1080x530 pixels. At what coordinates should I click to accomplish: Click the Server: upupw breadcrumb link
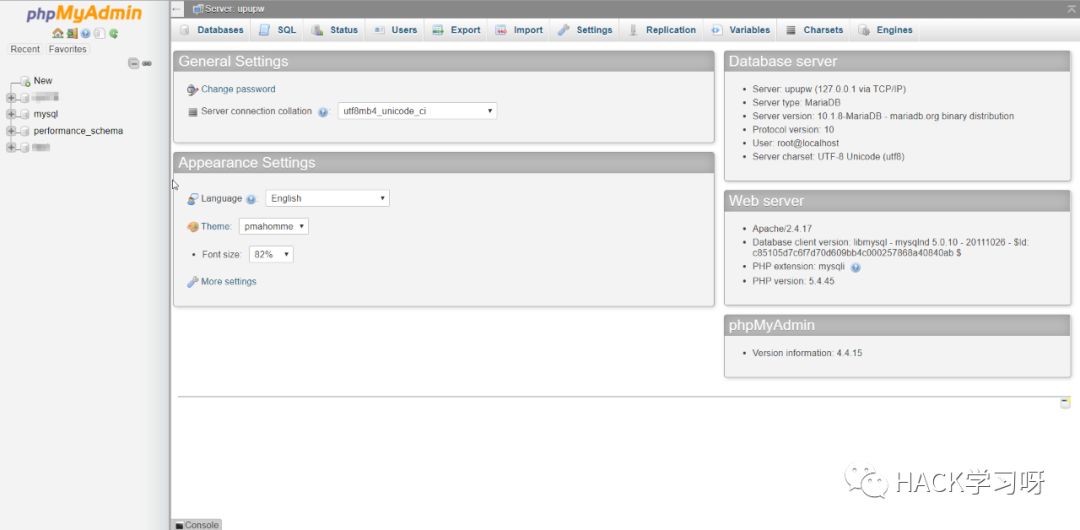234,9
